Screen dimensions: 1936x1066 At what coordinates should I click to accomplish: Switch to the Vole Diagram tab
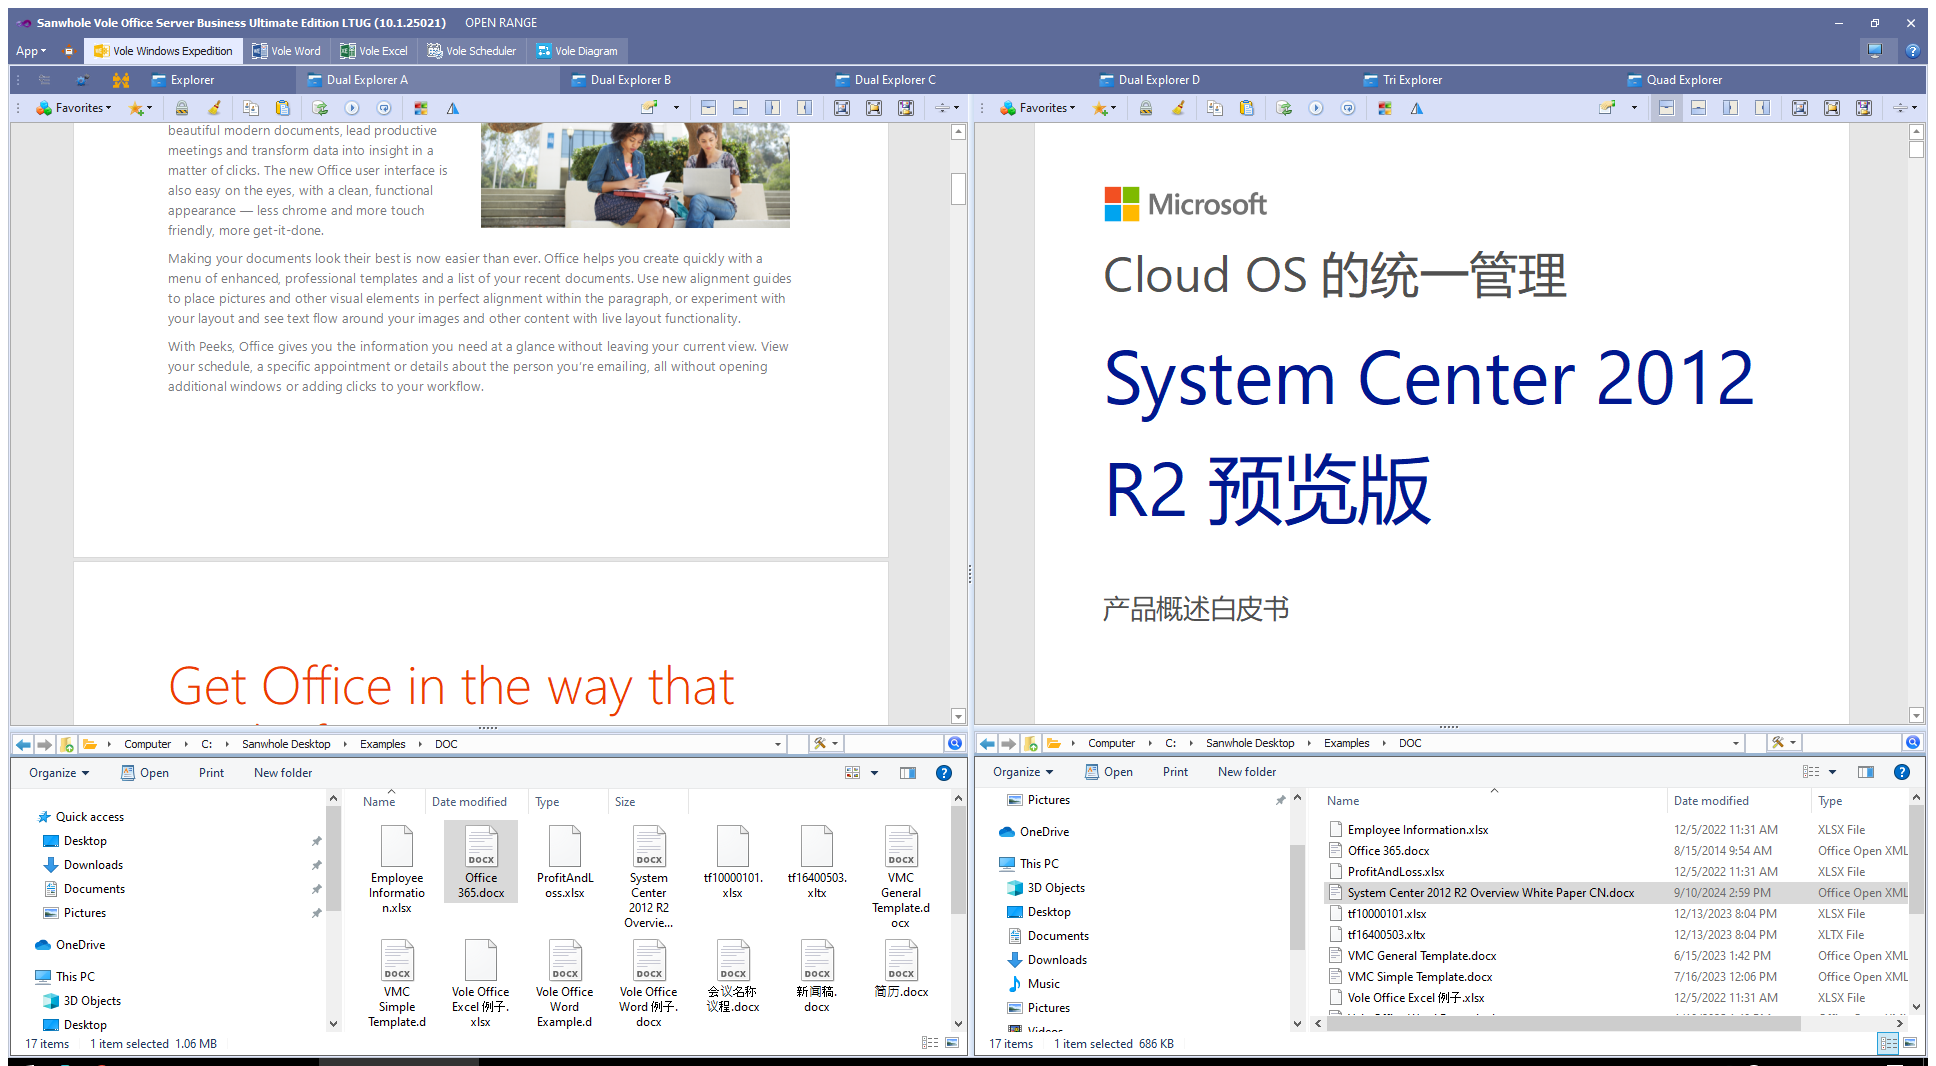(577, 51)
